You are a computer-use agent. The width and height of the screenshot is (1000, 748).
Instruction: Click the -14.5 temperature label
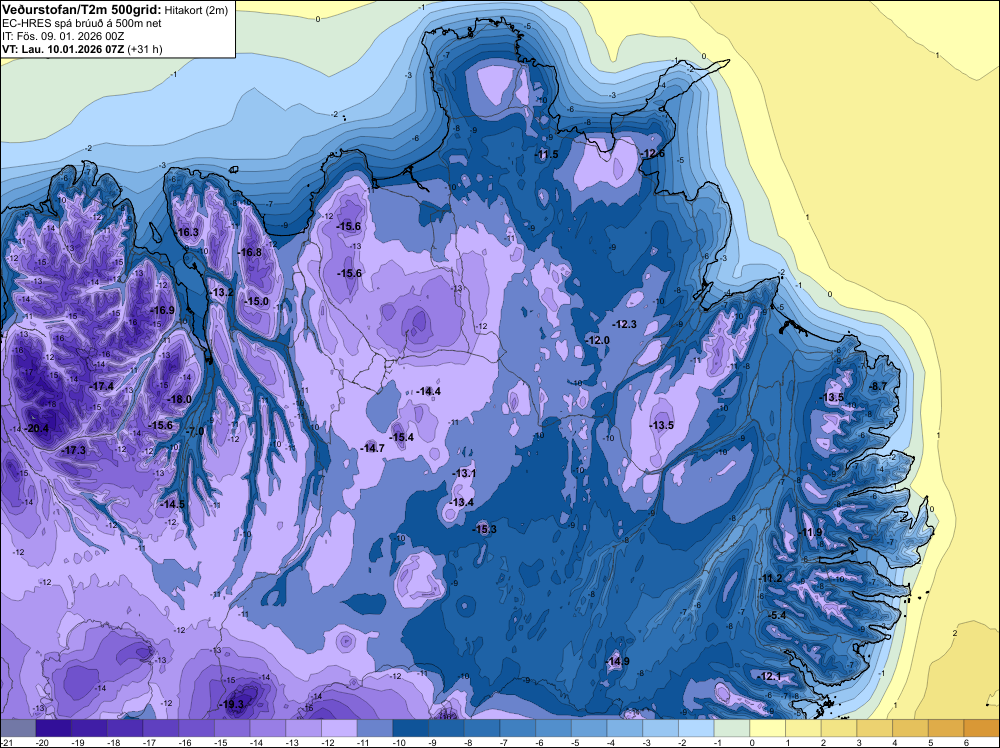[x=172, y=504]
